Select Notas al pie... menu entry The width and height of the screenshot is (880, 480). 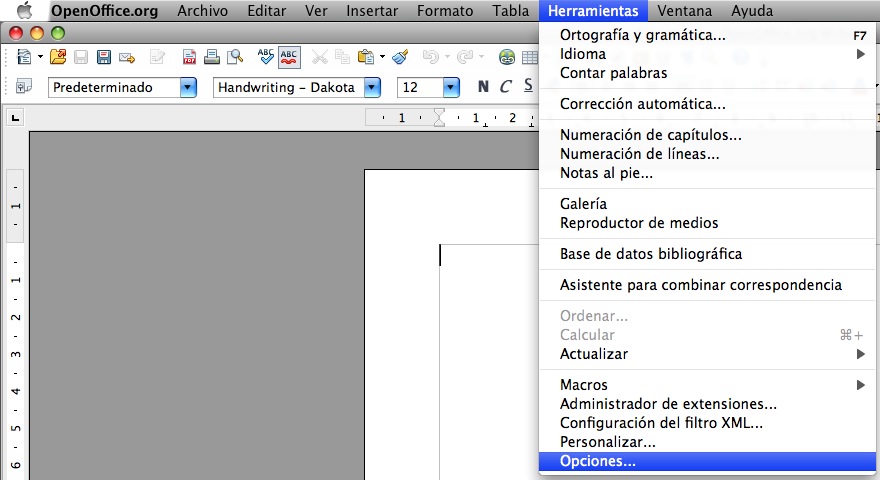(x=707, y=173)
